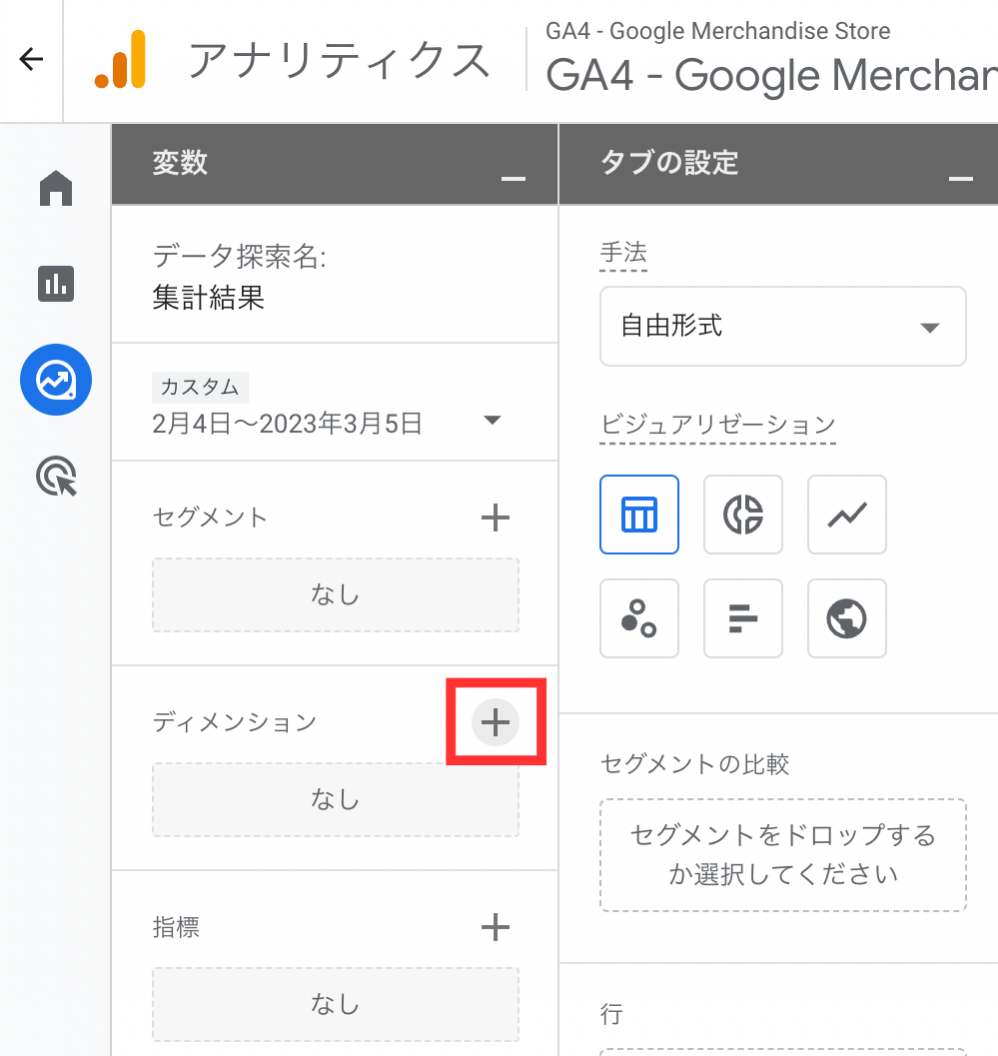Open the 自由形式 technique dropdown
998x1056 pixels.
click(783, 327)
